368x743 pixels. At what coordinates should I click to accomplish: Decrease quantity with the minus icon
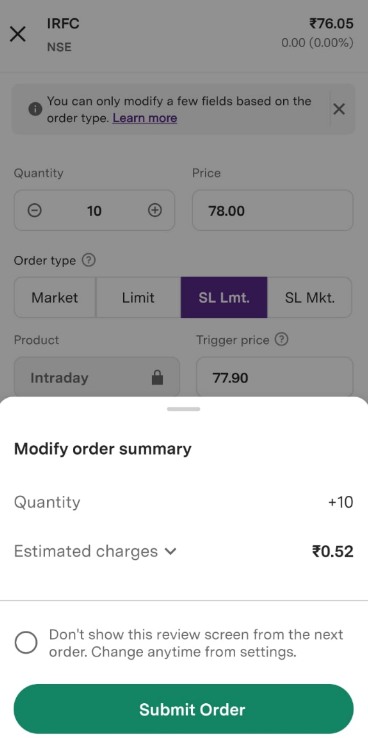[35, 210]
